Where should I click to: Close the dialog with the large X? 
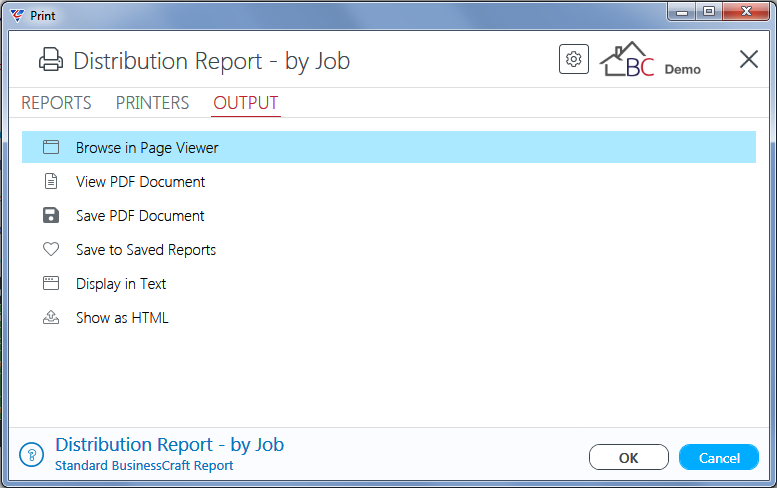(x=748, y=59)
